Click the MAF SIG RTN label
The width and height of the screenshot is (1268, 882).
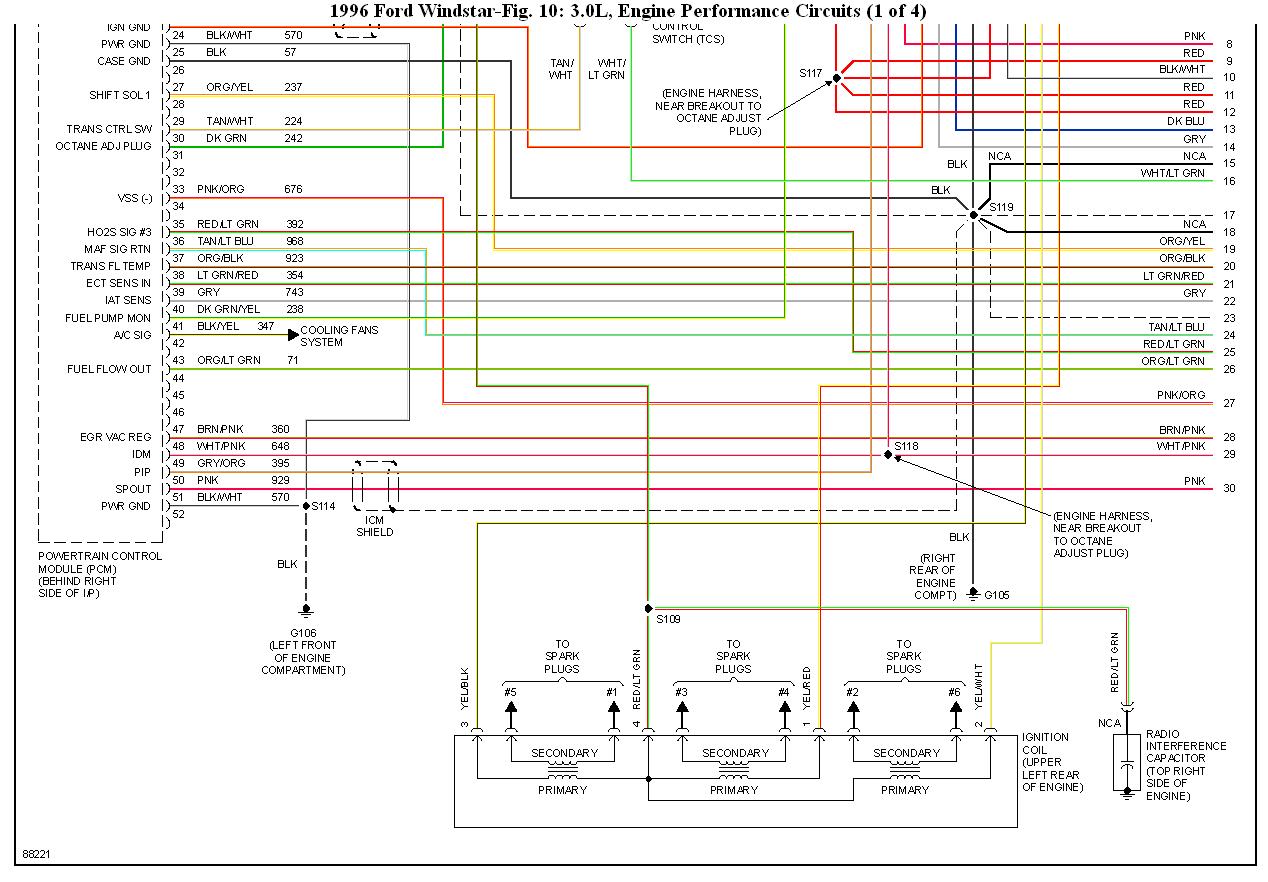[x=118, y=249]
